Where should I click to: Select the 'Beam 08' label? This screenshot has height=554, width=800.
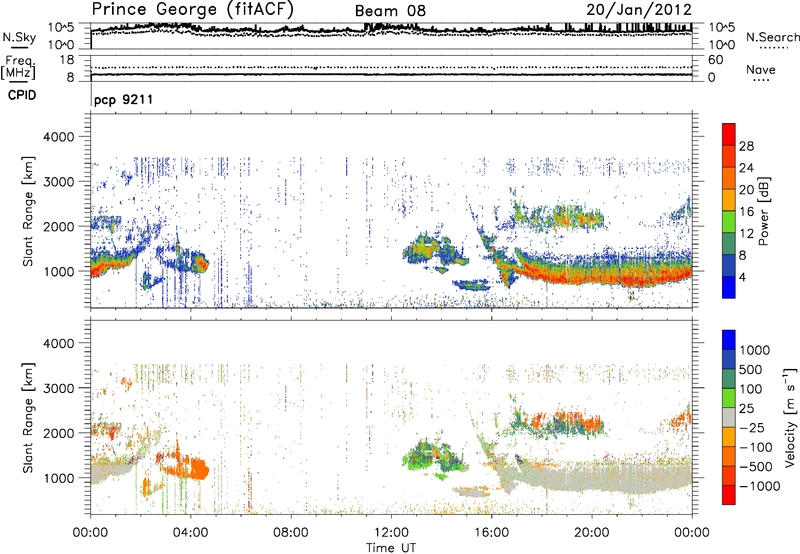[x=390, y=11]
